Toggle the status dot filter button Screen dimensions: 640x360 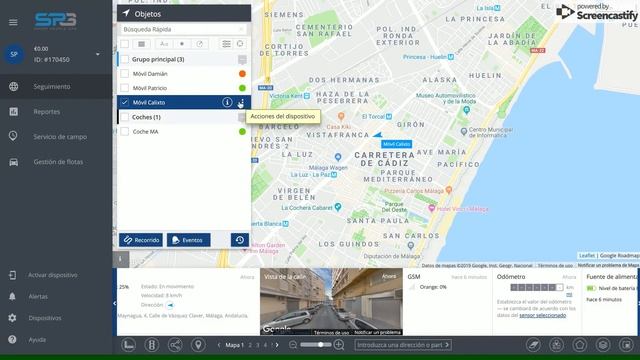(182, 44)
